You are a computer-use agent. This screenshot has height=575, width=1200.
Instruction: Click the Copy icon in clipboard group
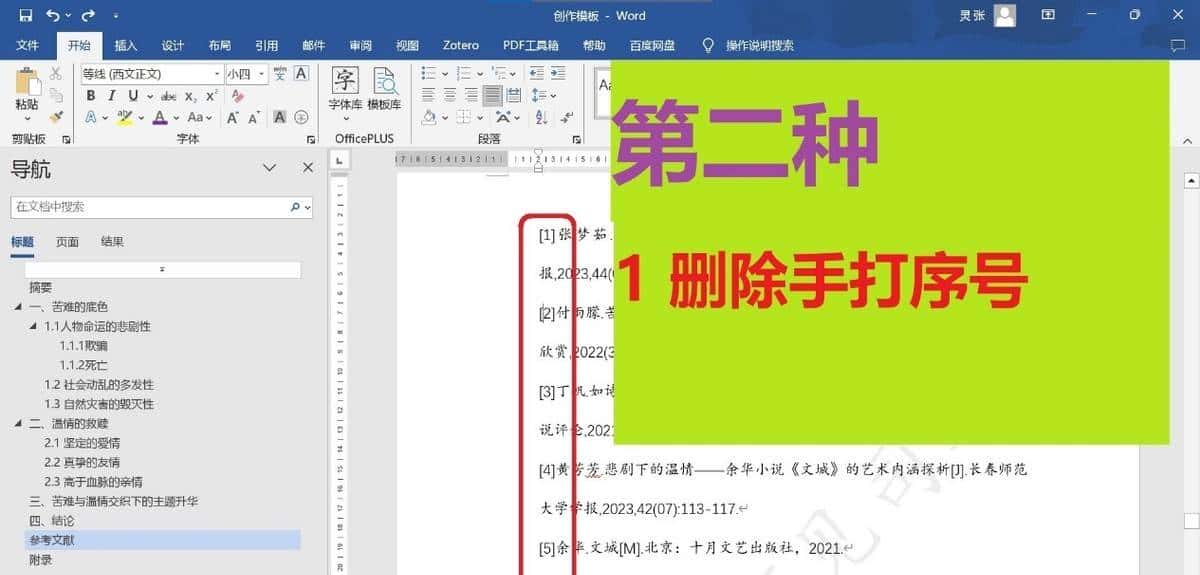click(x=56, y=95)
